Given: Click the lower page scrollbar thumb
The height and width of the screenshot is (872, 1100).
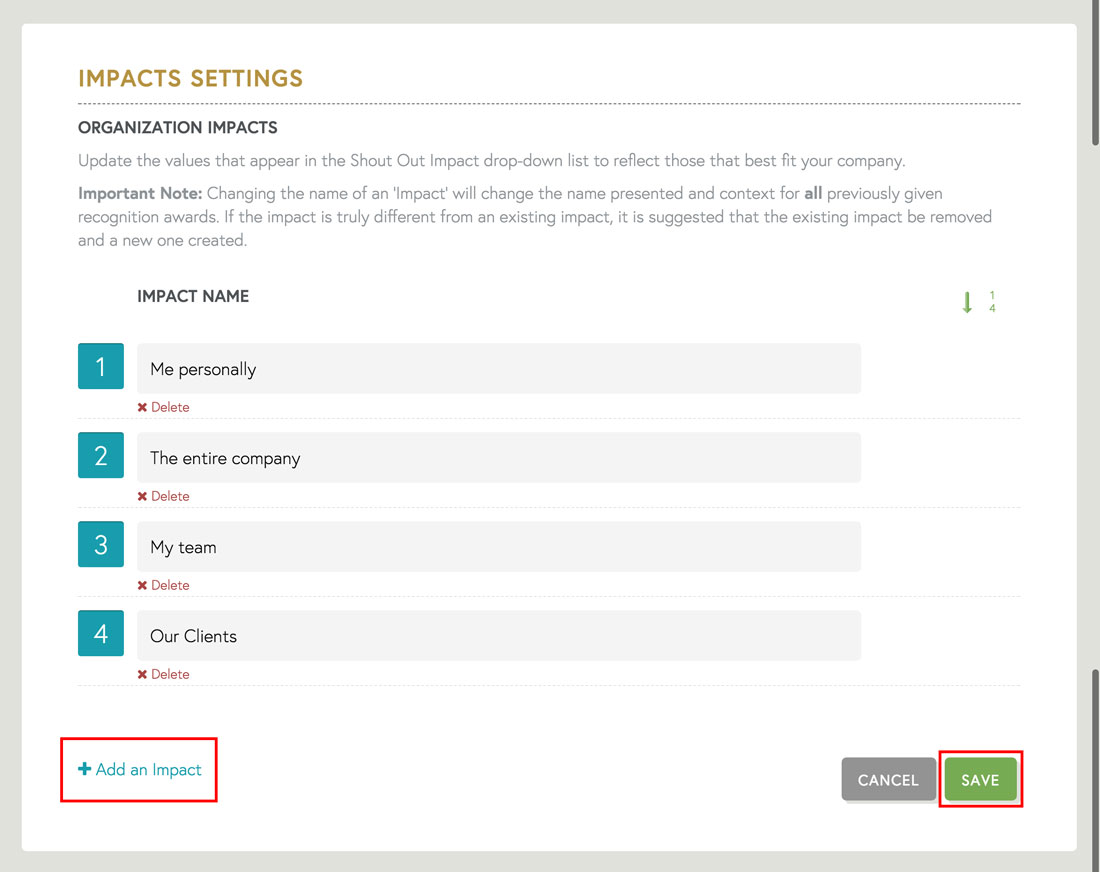Looking at the screenshot, I should 1095,770.
